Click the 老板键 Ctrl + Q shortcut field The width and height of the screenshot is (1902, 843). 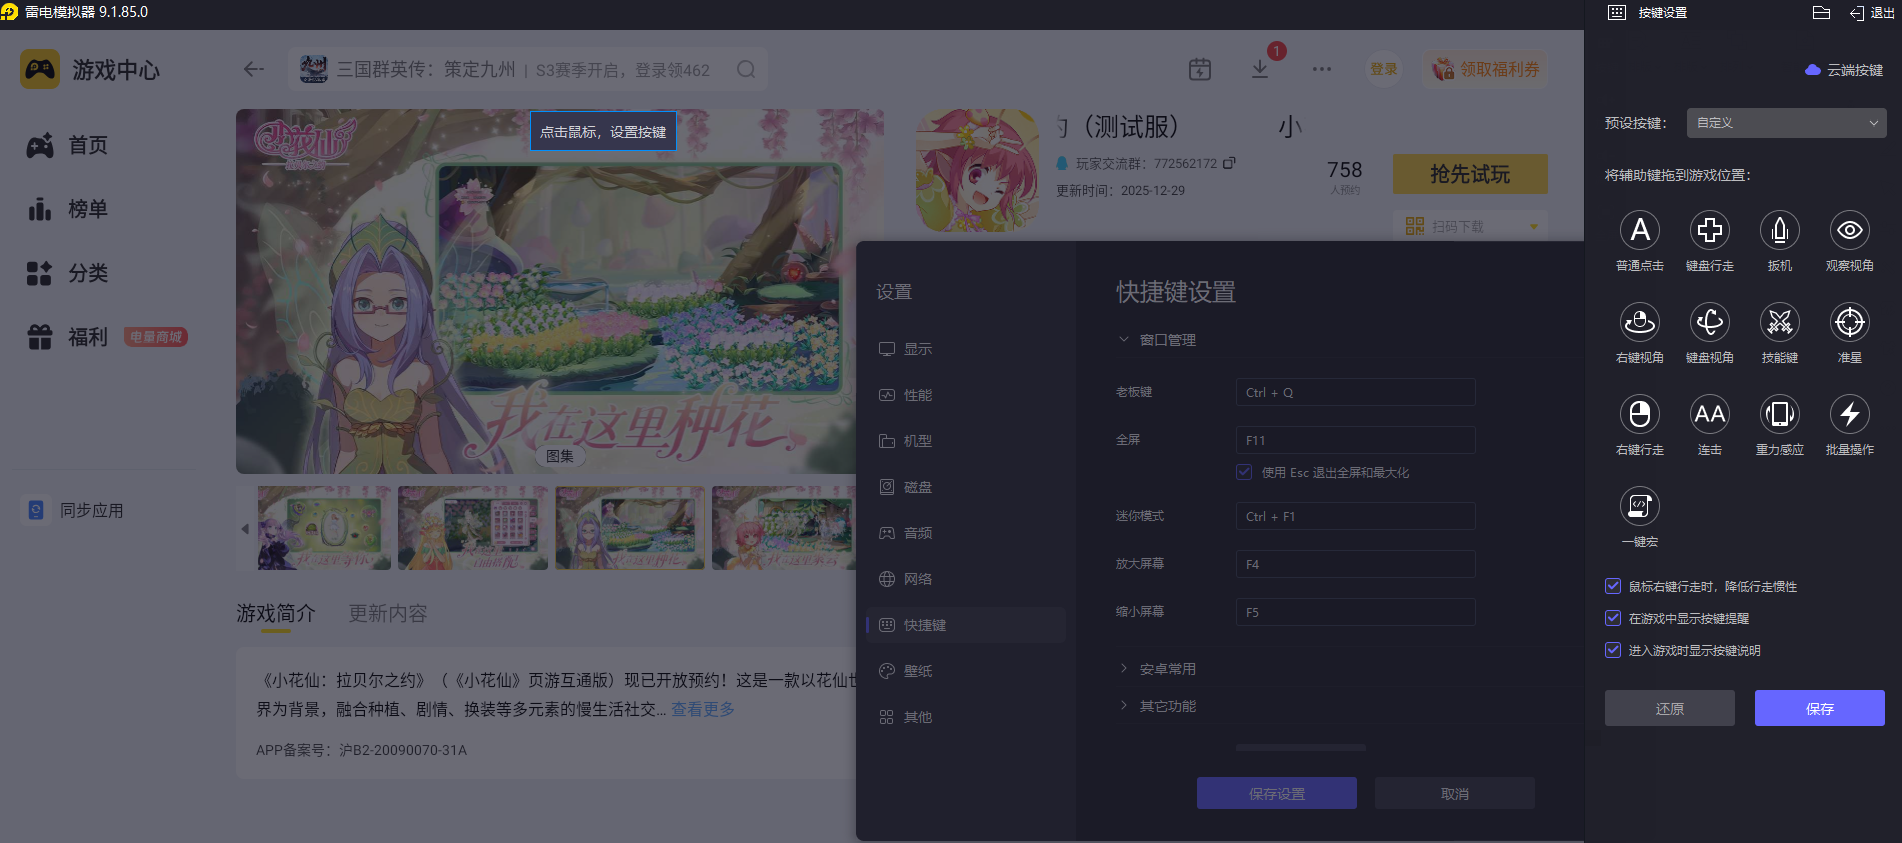tap(1356, 392)
